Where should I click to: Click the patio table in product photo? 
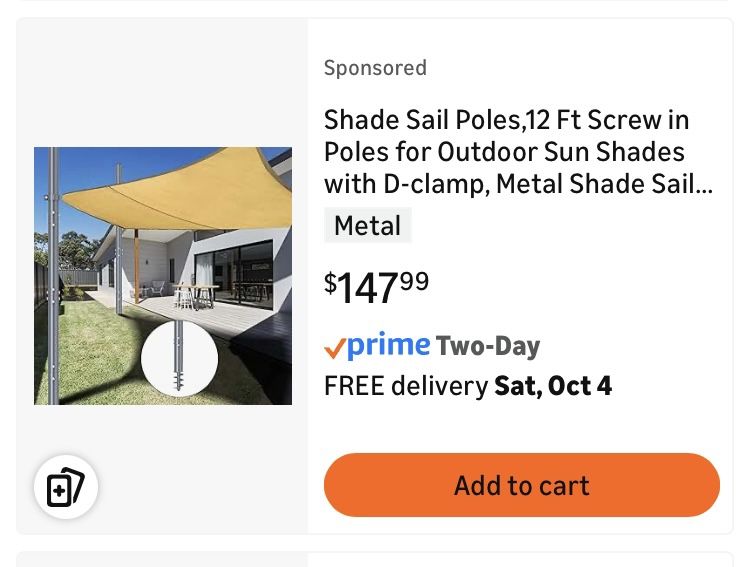pos(196,292)
